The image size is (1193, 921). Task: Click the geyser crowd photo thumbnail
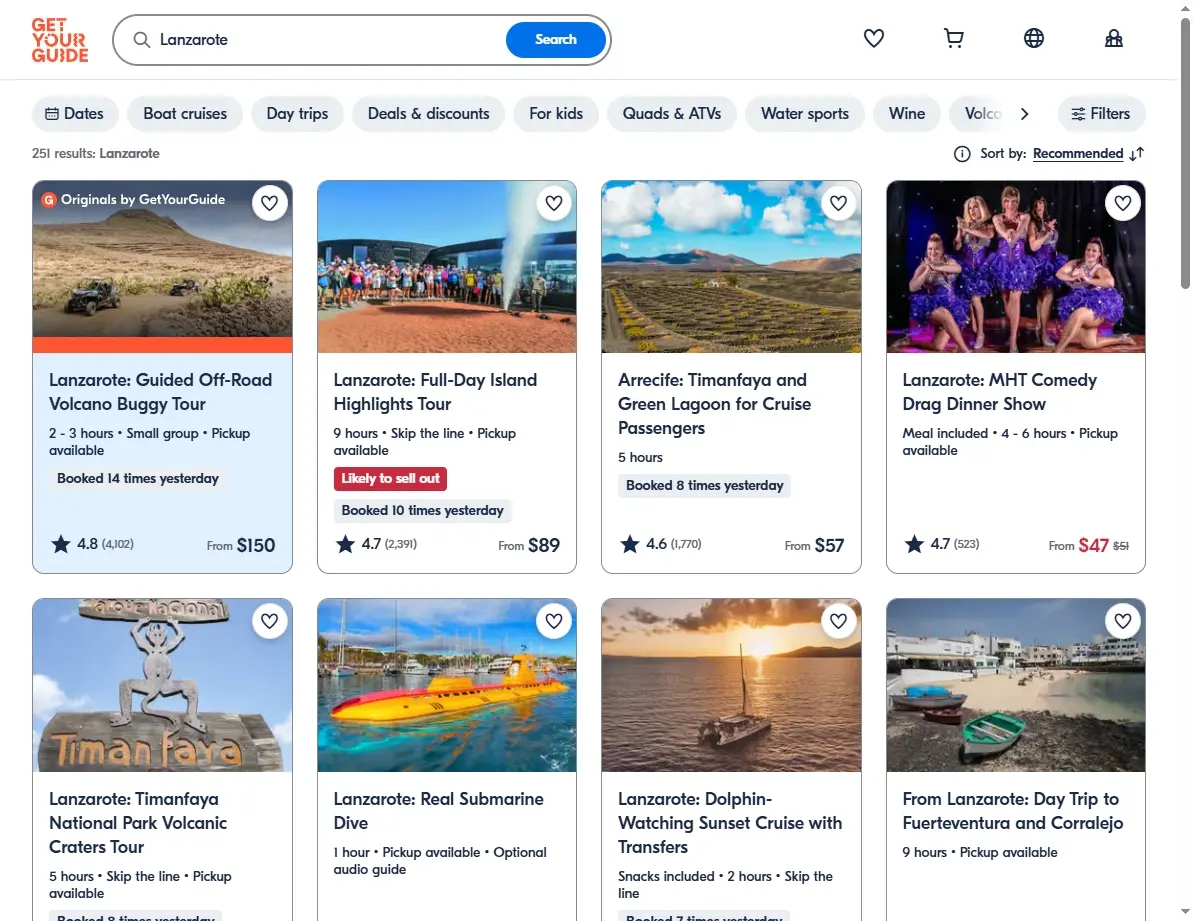[x=447, y=267]
